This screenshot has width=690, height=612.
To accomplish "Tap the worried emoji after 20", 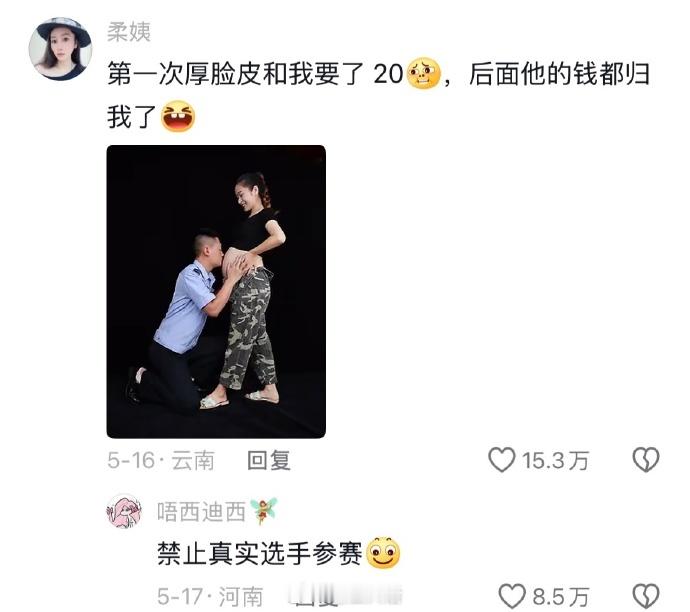I will [423, 73].
